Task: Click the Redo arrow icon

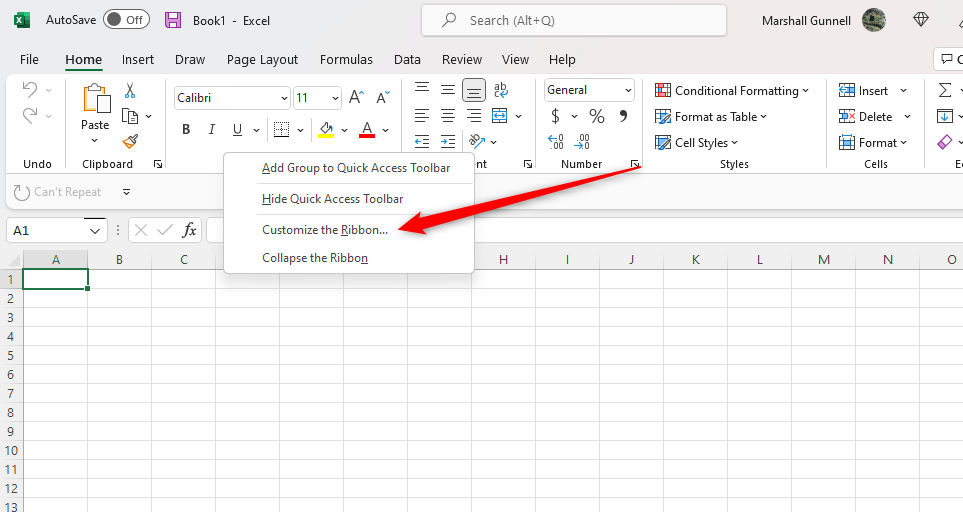Action: click(x=29, y=115)
